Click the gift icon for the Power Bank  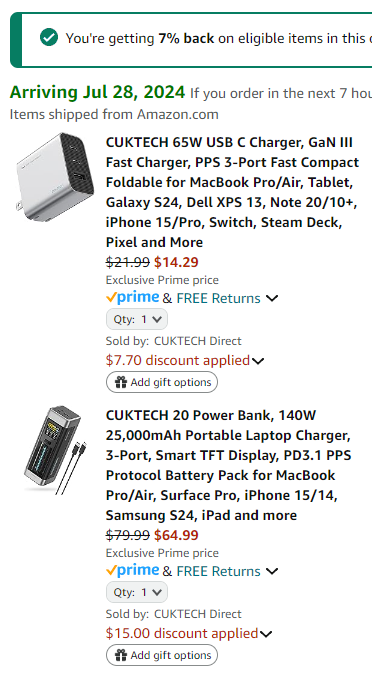121,655
